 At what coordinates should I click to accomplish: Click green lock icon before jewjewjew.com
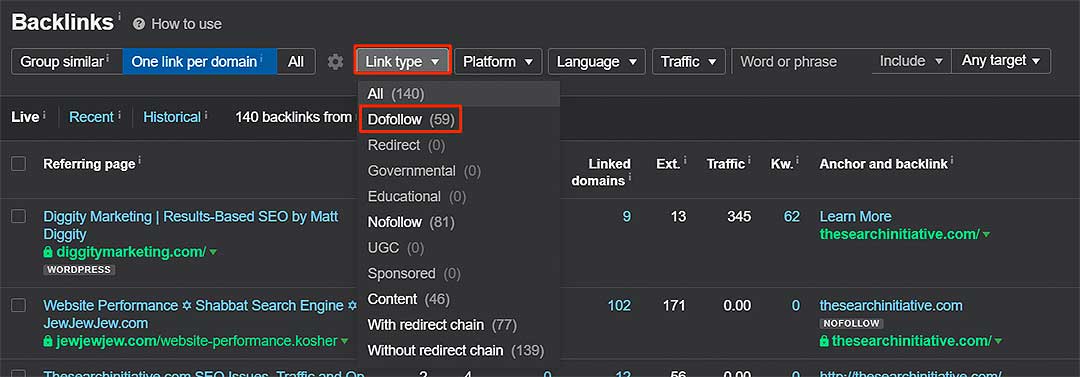(48, 341)
